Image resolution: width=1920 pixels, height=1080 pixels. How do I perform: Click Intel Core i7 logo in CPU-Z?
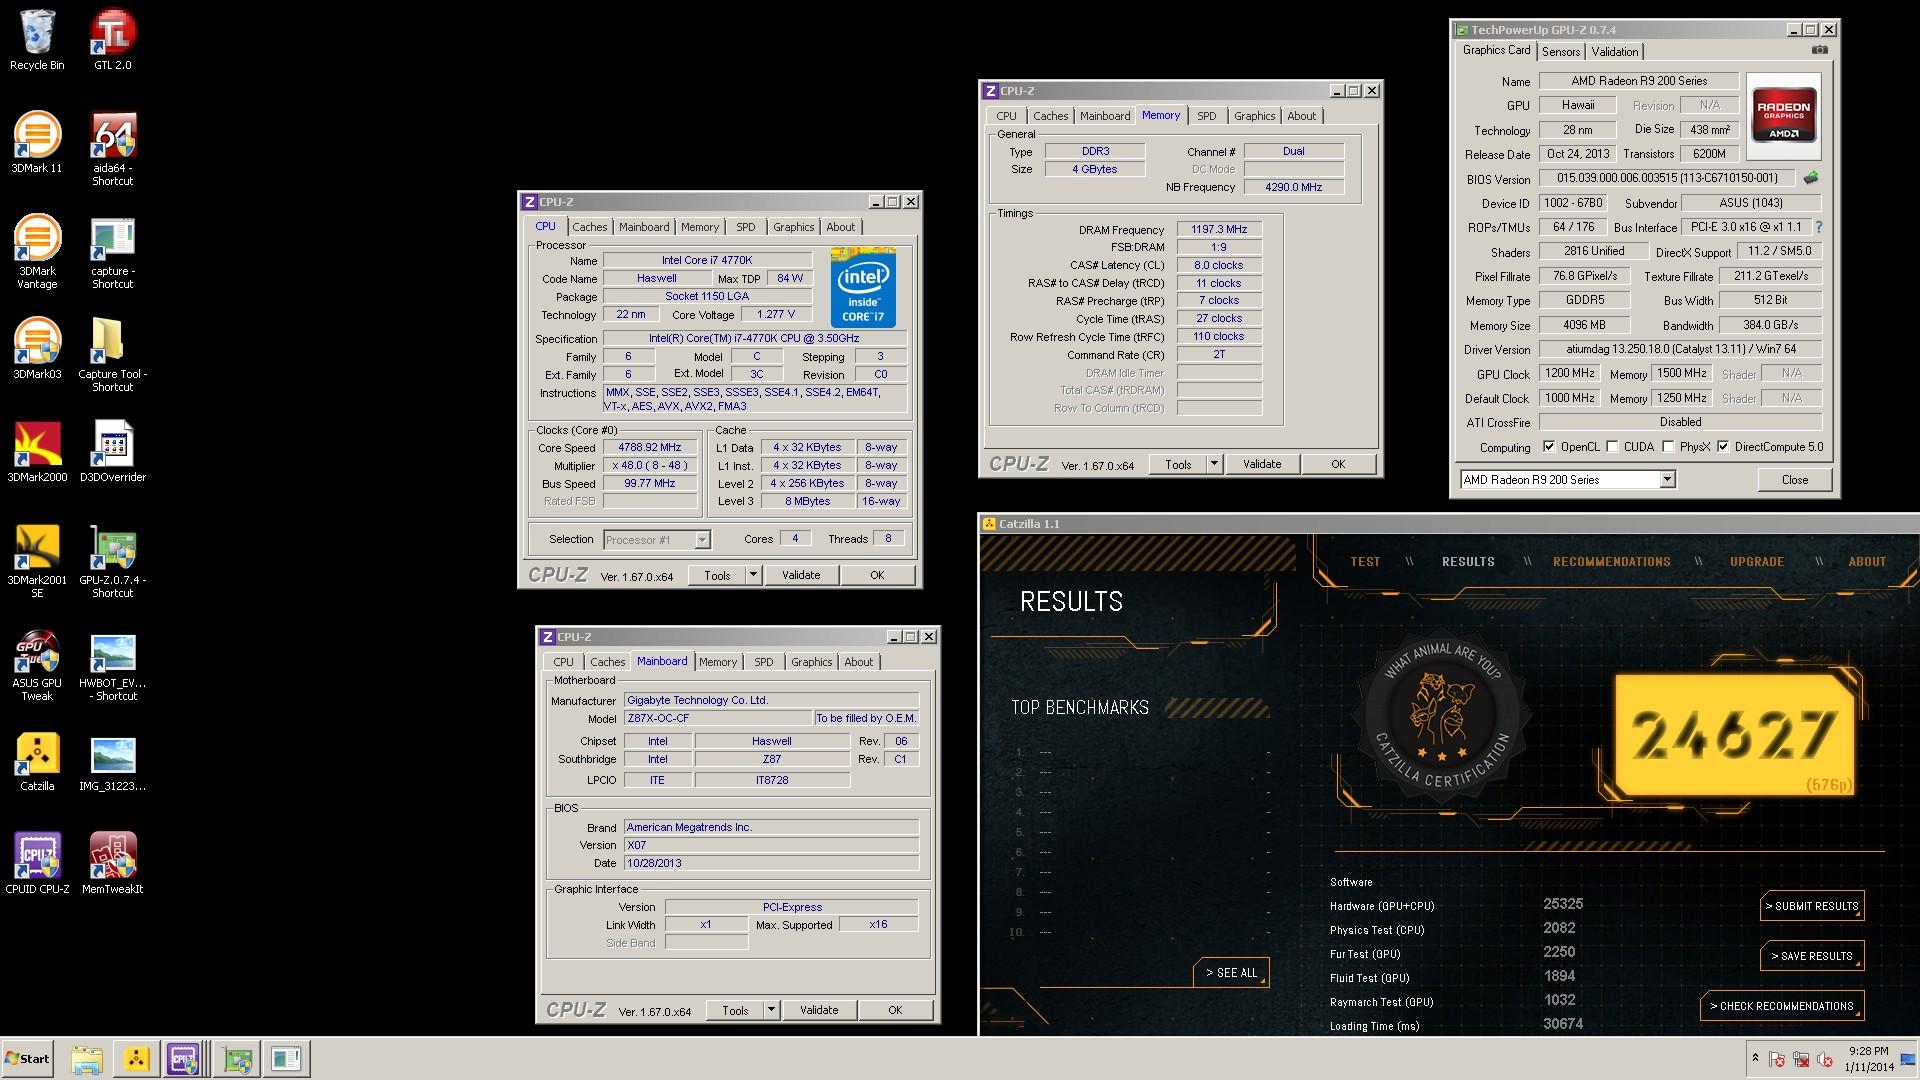click(x=862, y=286)
